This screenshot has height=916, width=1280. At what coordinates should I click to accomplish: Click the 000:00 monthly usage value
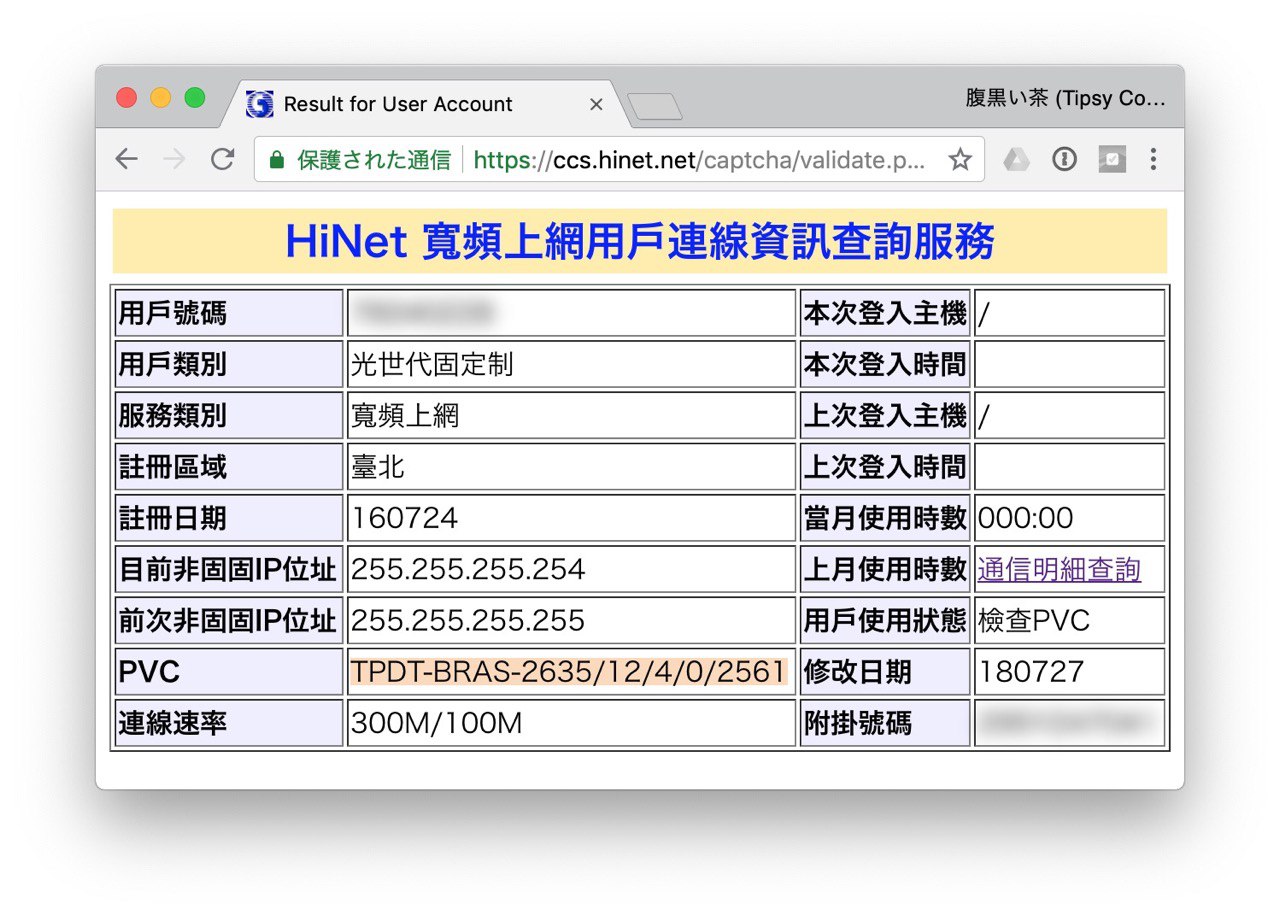click(1025, 518)
